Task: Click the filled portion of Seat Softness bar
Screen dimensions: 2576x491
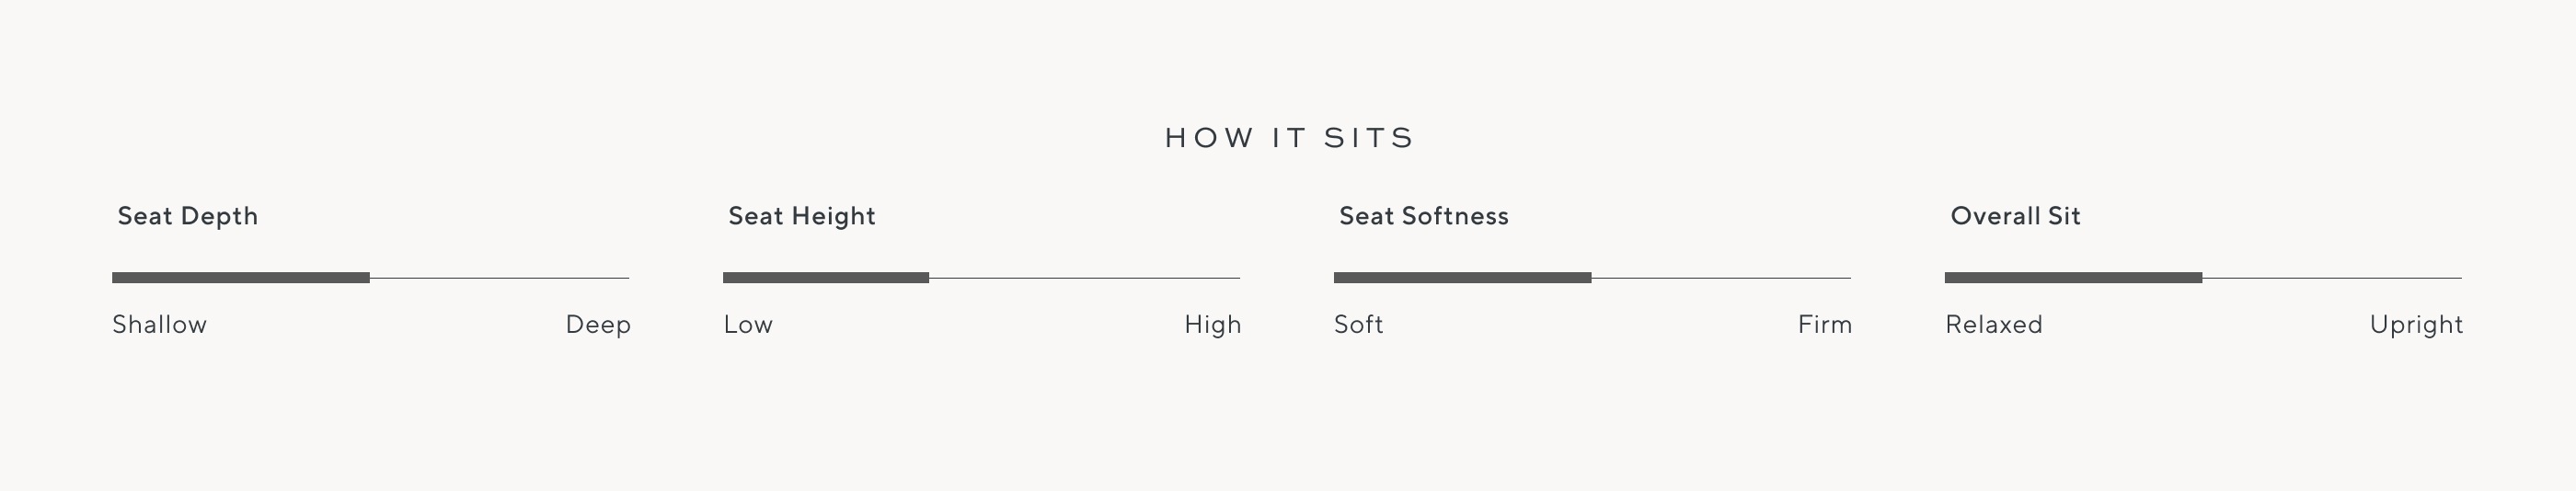Action: [x=1462, y=277]
